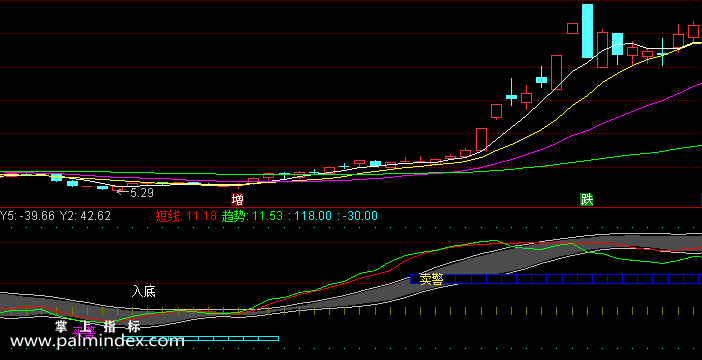Image resolution: width=702 pixels, height=360 pixels.
Task: Click the cyan buy signal bar strip
Action: click(201, 339)
